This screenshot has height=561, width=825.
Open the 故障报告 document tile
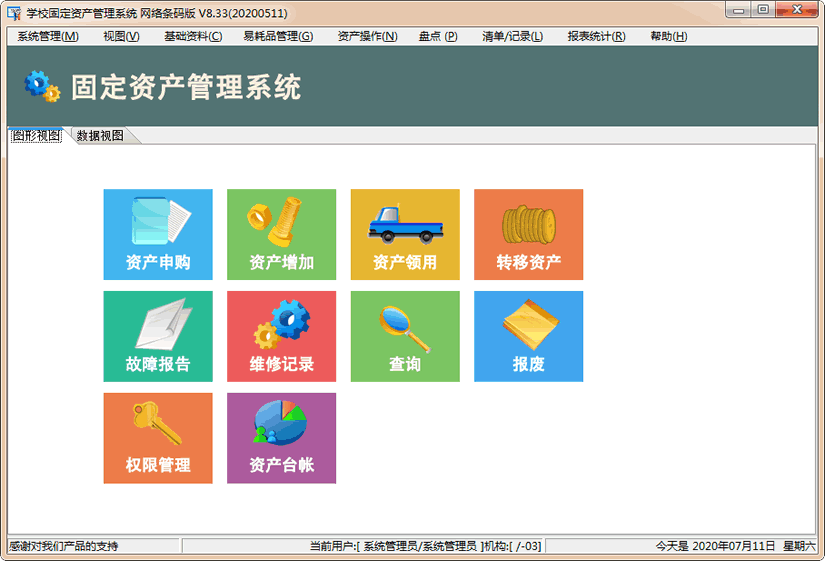point(158,336)
